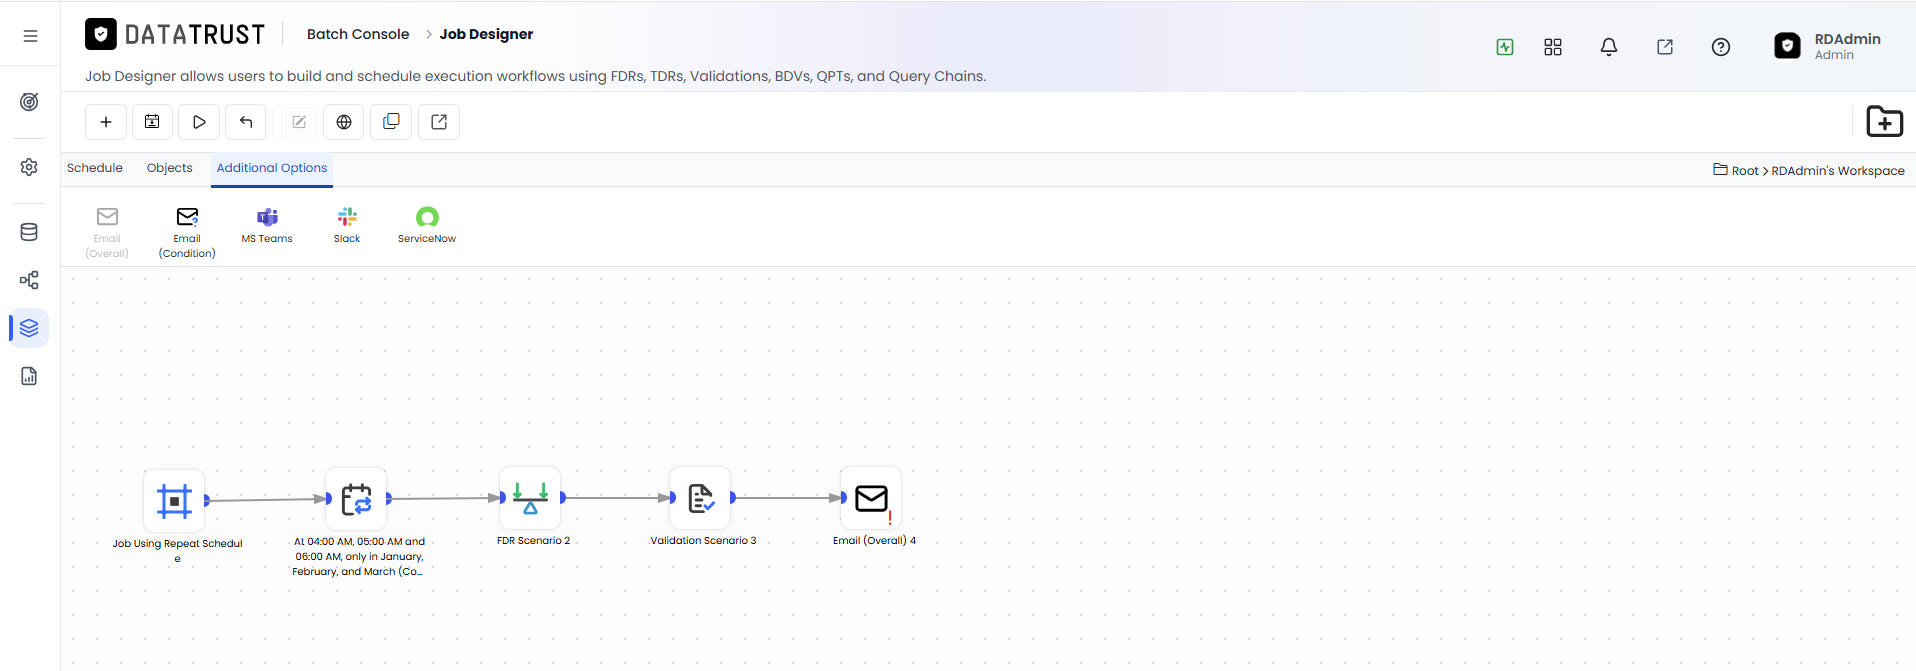Select the Email (Overall) option icon
Screen dimensions: 1916x671
tap(107, 232)
